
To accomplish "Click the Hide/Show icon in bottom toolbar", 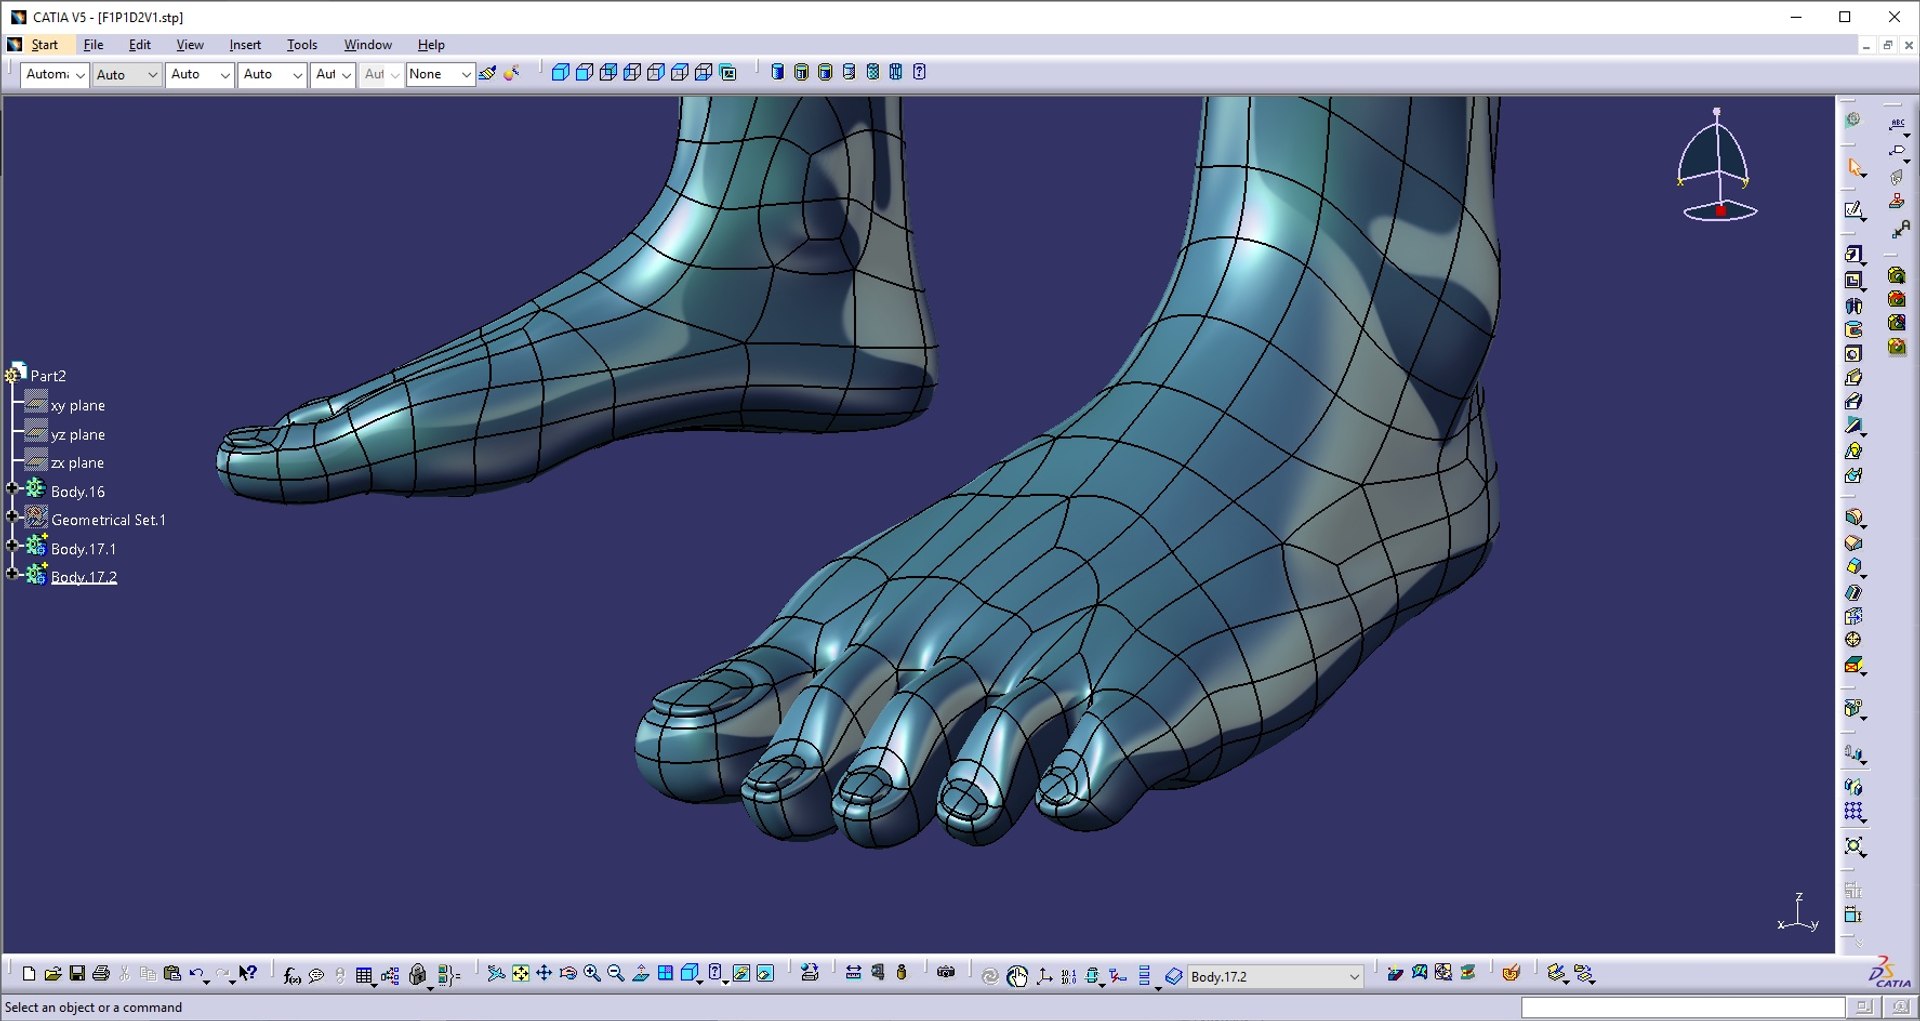I will [741, 974].
